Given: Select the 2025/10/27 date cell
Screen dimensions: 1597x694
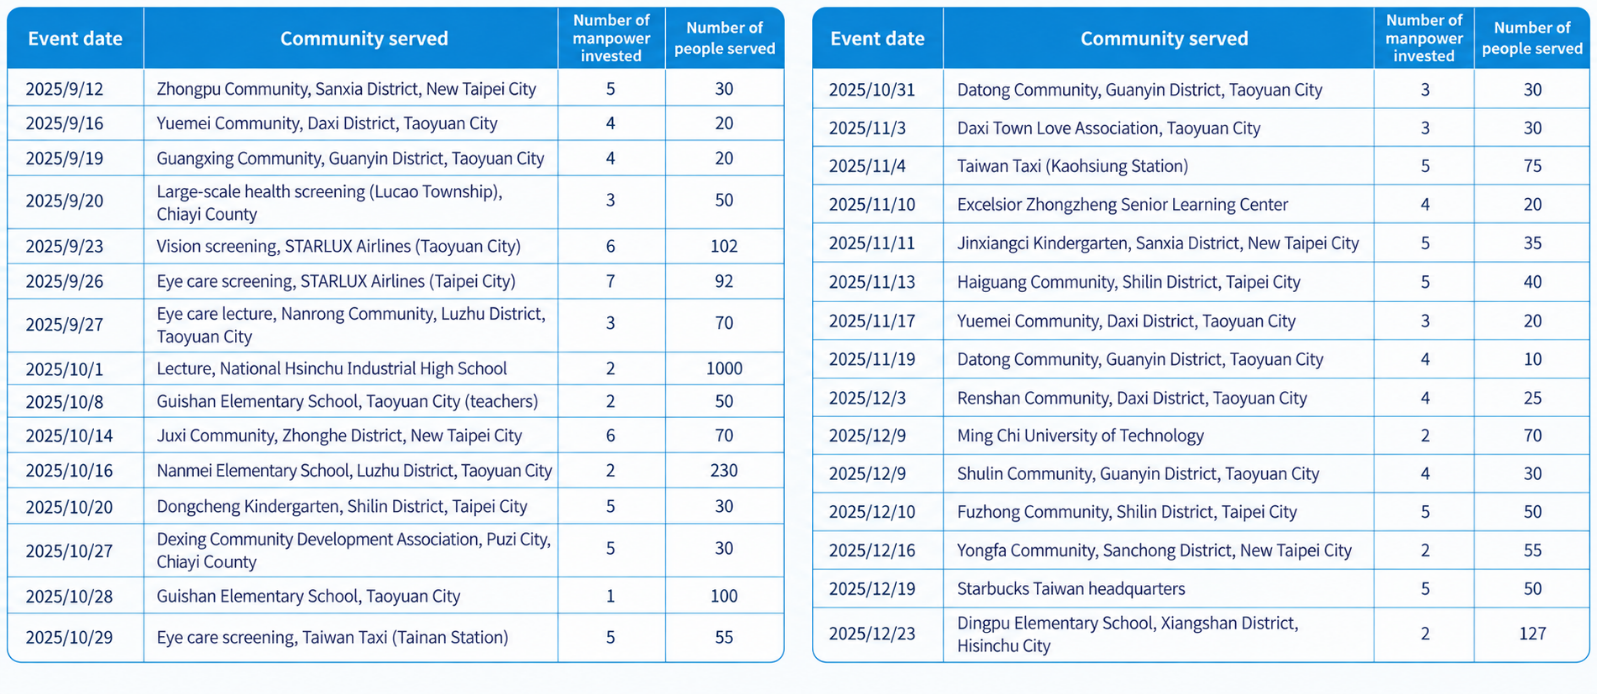Looking at the screenshot, I should coord(69,551).
